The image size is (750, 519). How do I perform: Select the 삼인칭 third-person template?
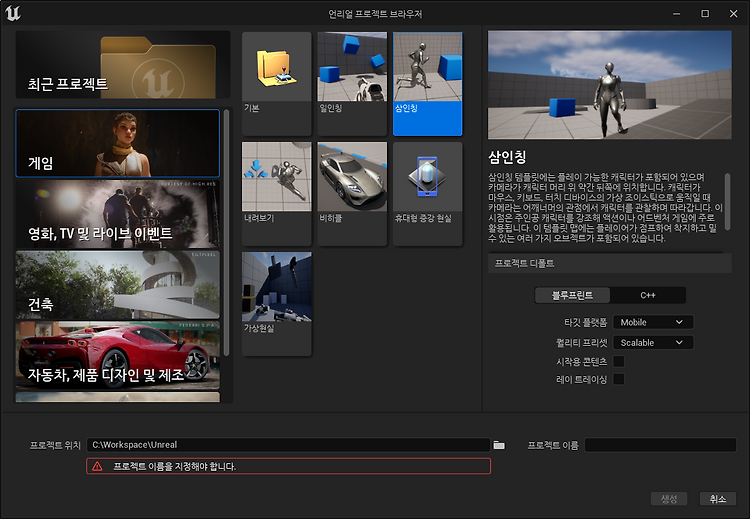pyautogui.click(x=428, y=84)
